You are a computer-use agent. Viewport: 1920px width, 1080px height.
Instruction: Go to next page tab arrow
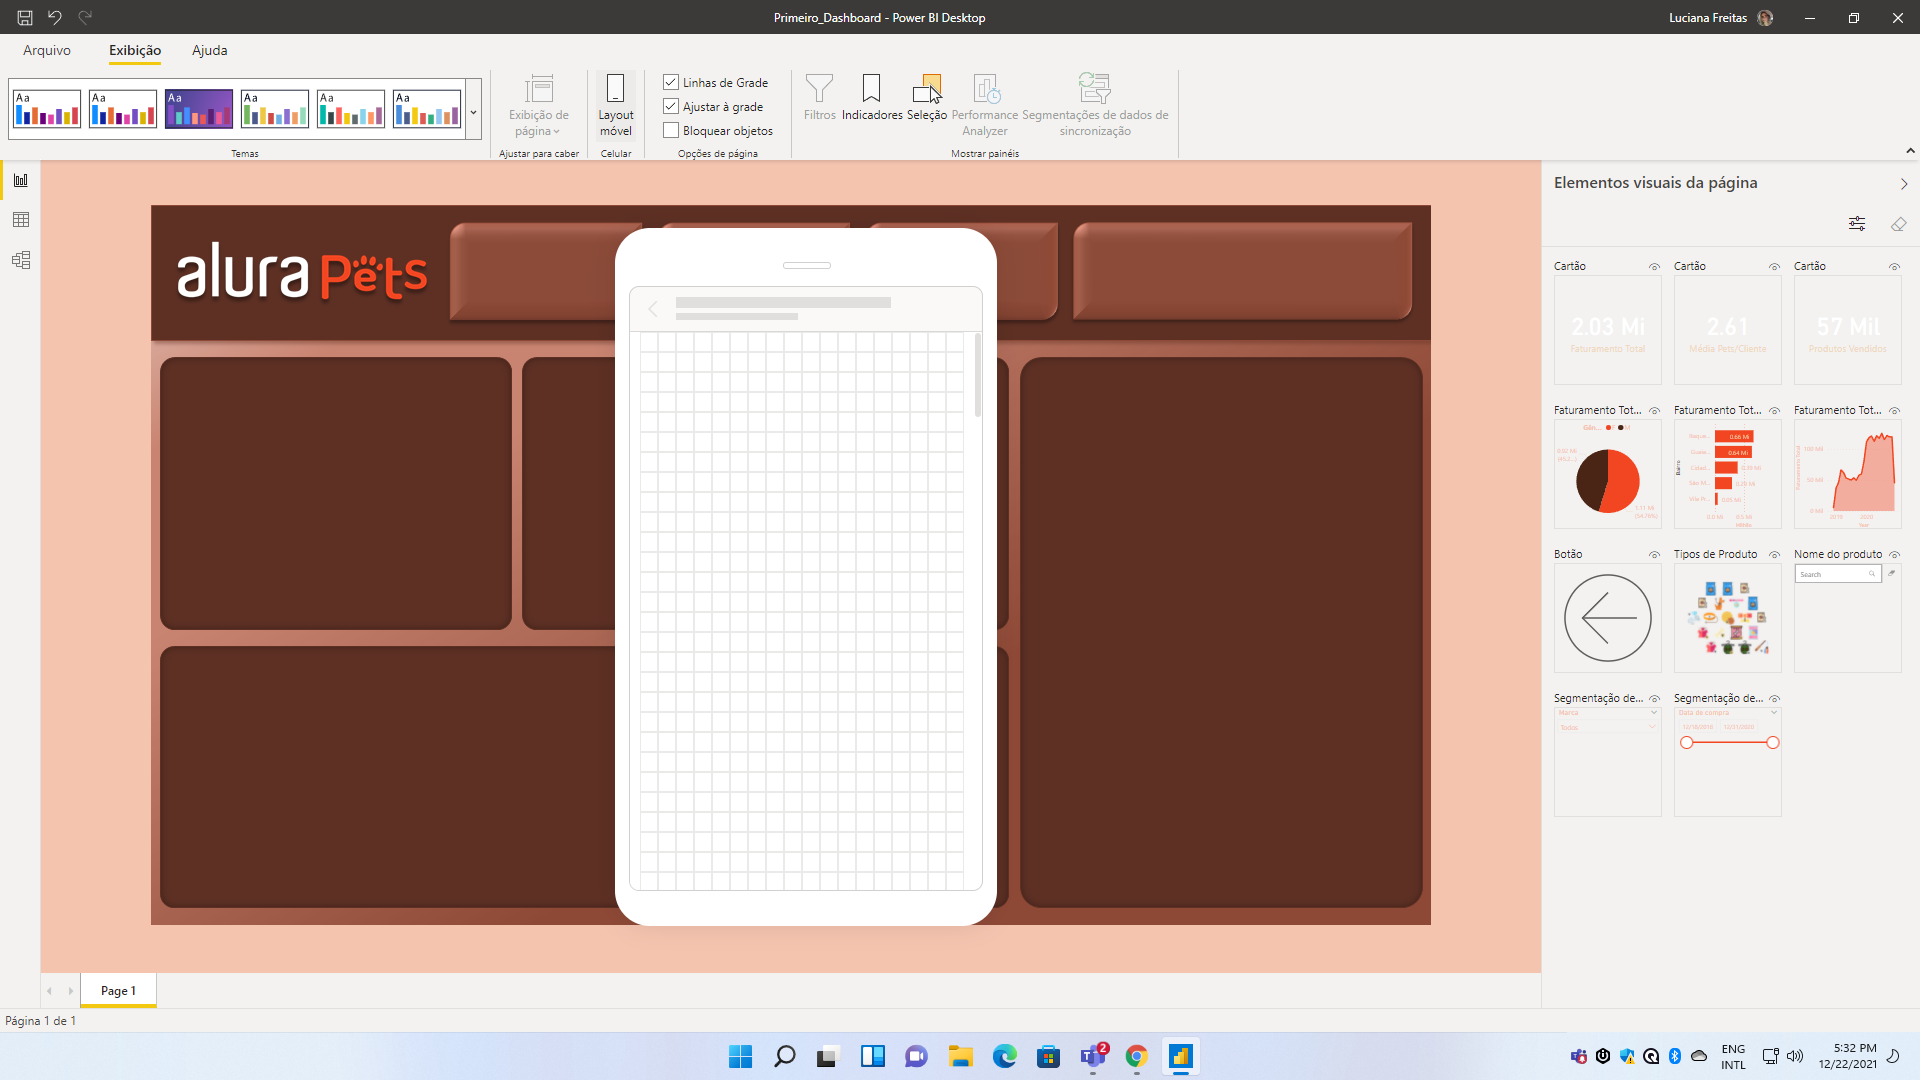70,991
